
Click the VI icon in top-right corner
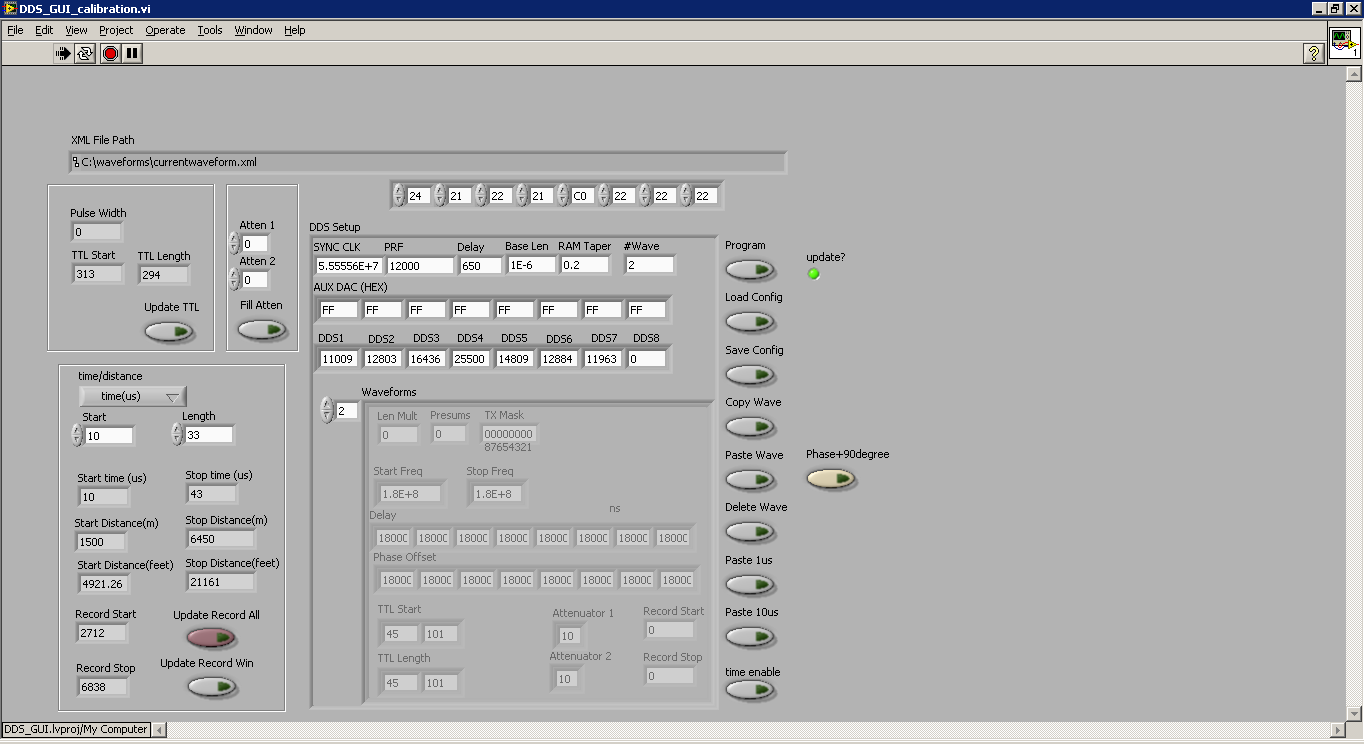(1343, 44)
